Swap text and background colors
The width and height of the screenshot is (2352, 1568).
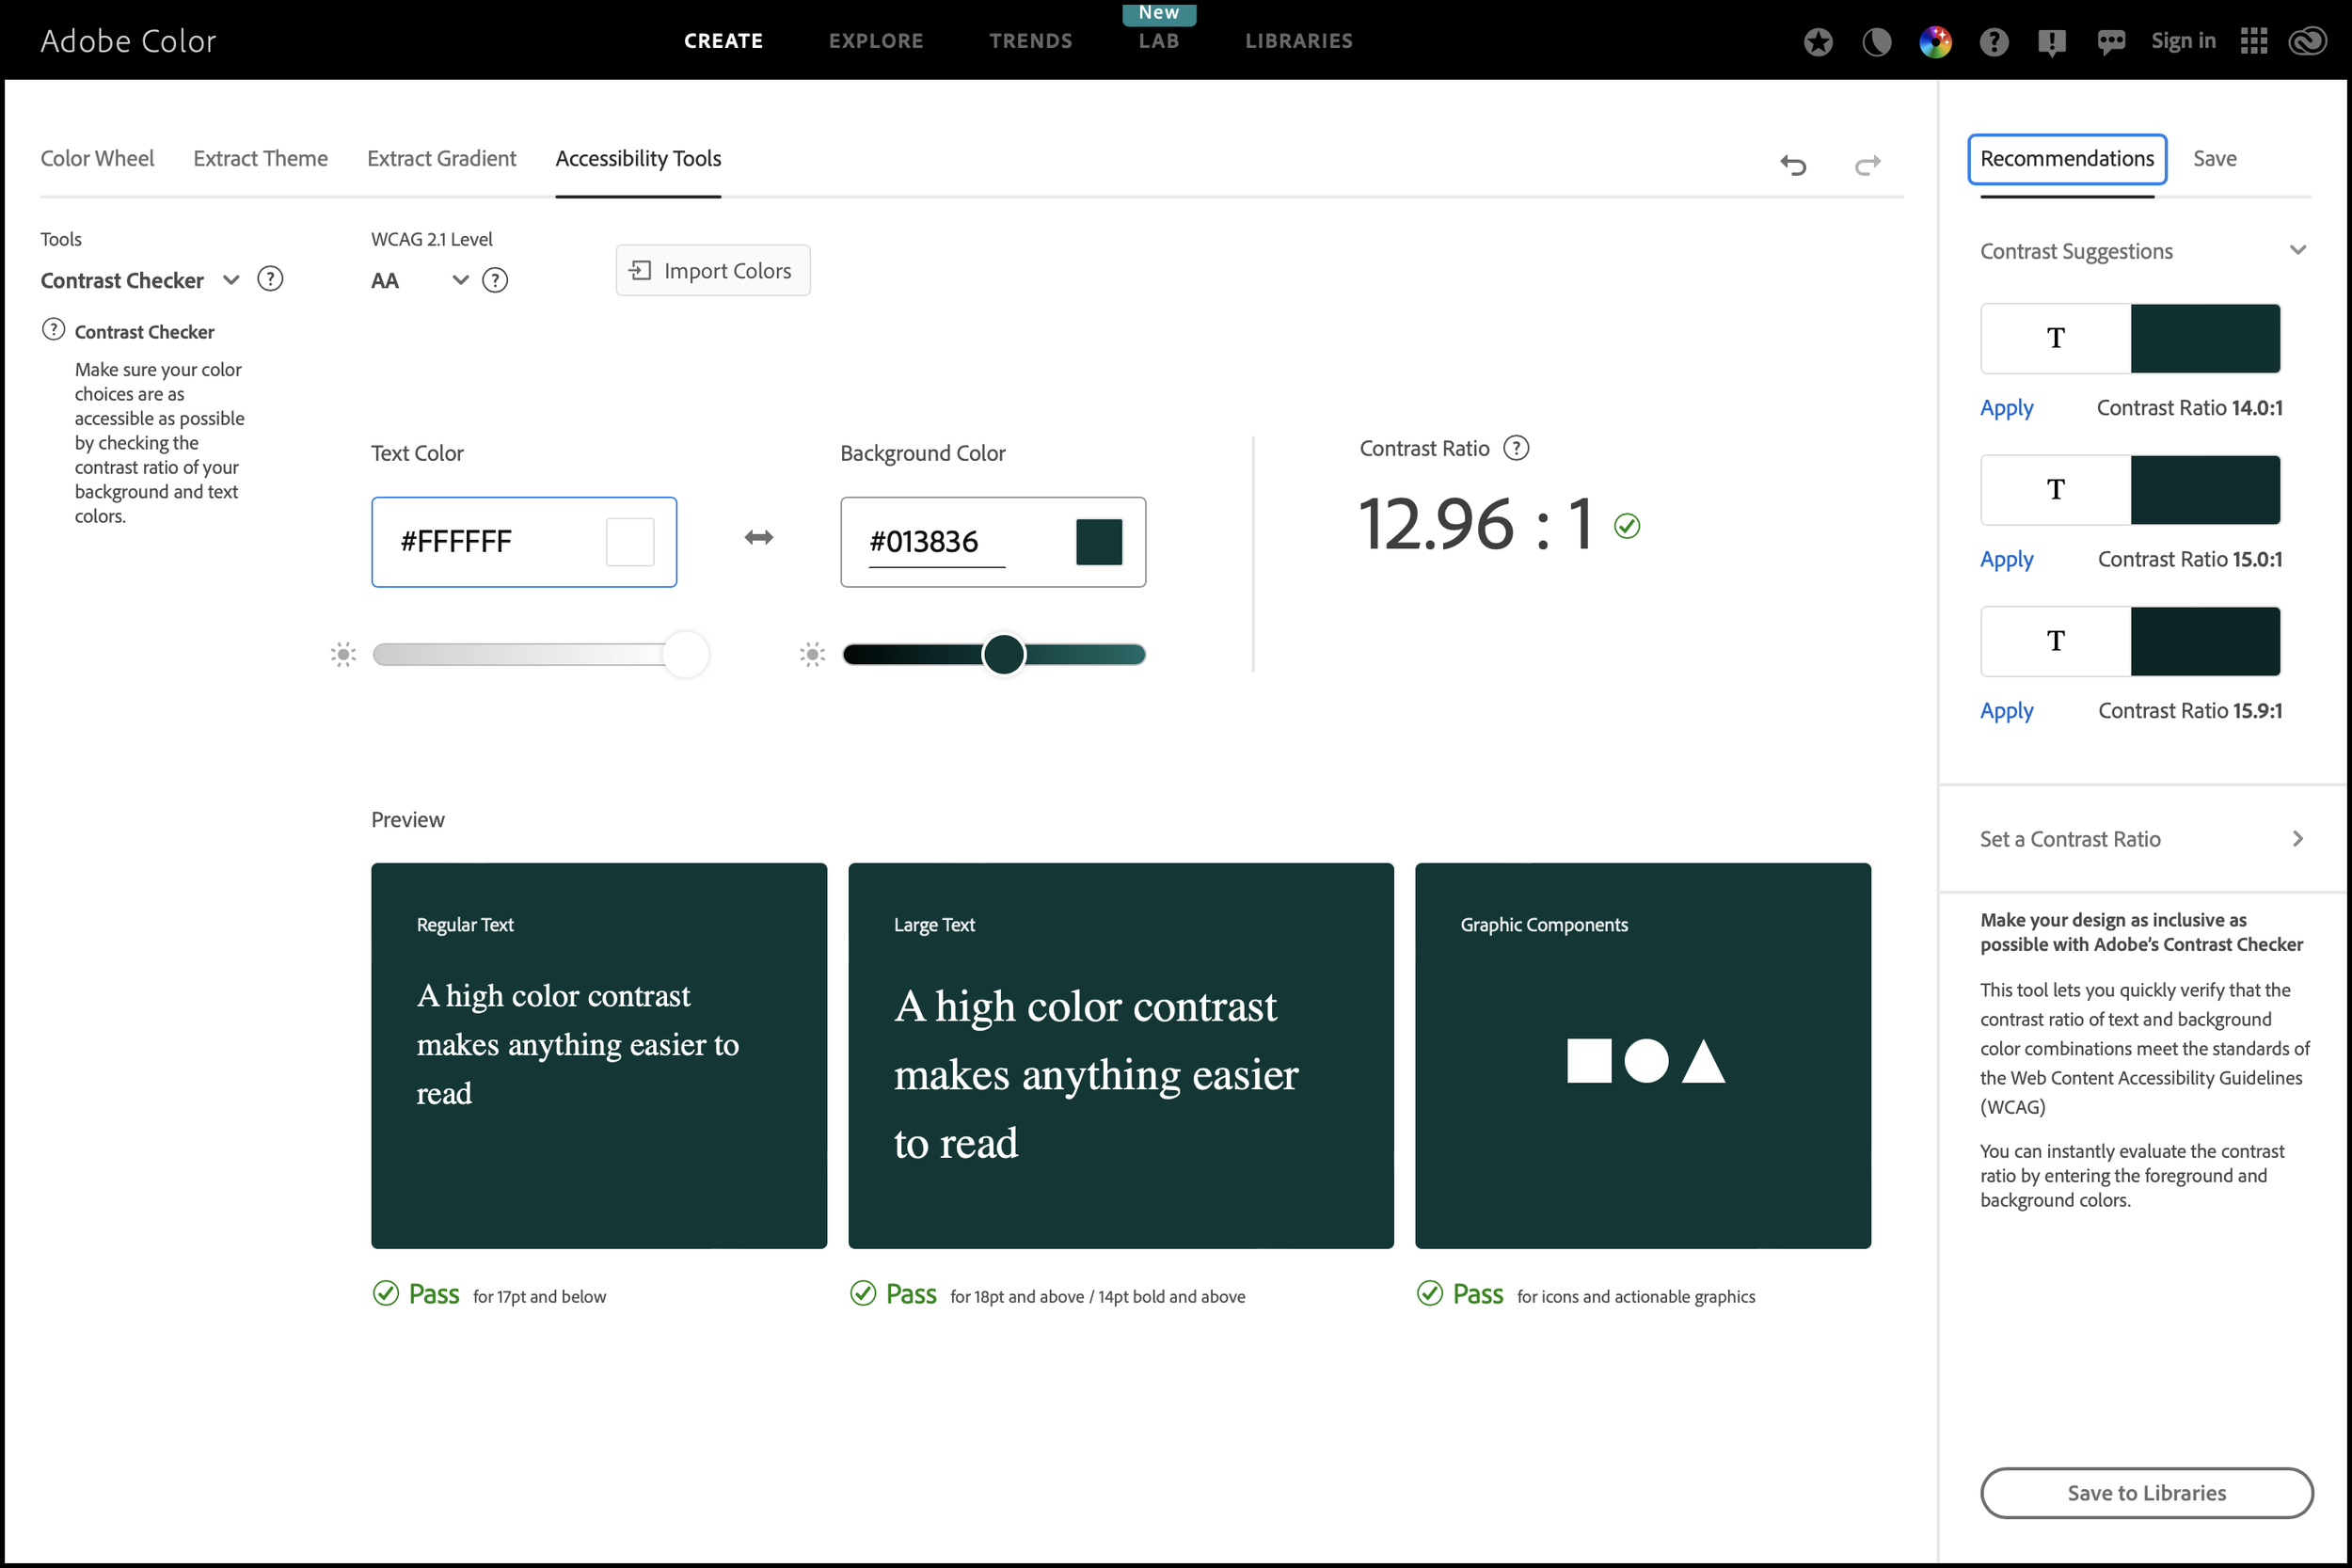coord(759,538)
